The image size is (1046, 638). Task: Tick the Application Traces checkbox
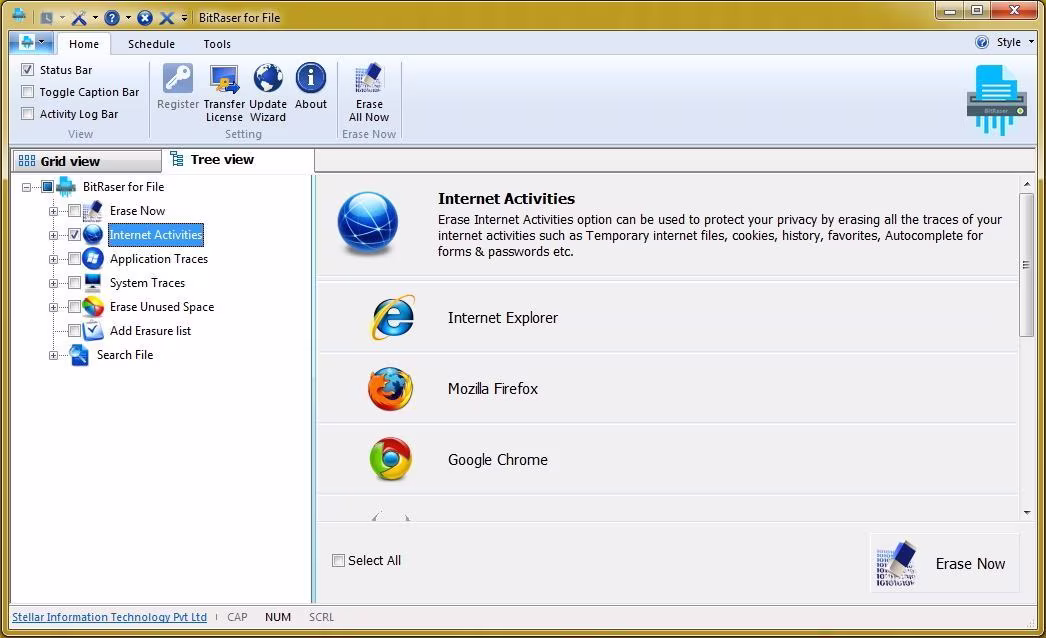click(74, 259)
